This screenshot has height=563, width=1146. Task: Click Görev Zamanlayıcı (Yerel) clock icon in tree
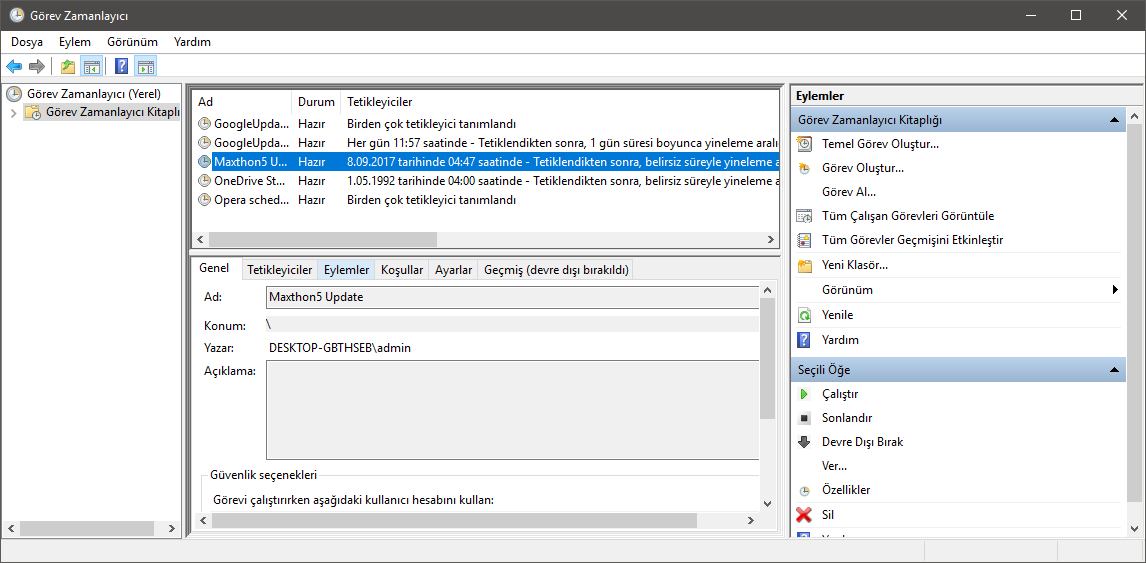tap(14, 94)
